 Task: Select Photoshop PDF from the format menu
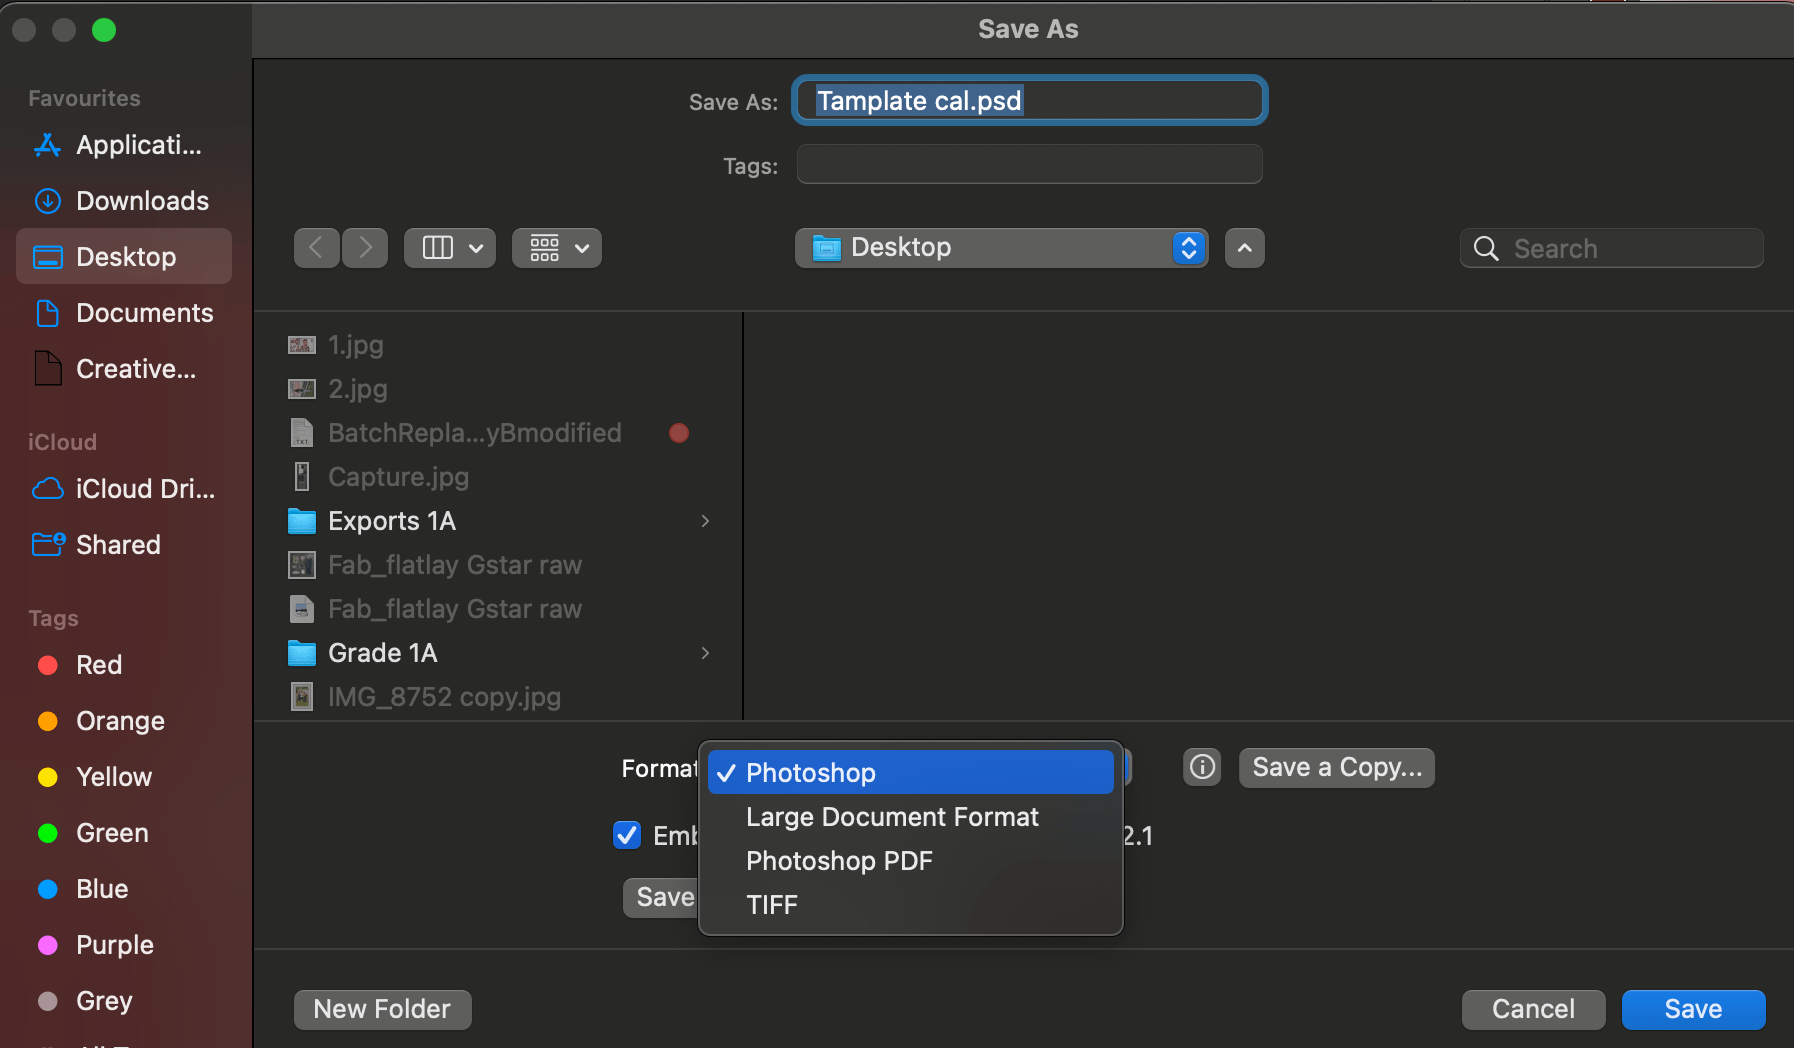(x=839, y=860)
